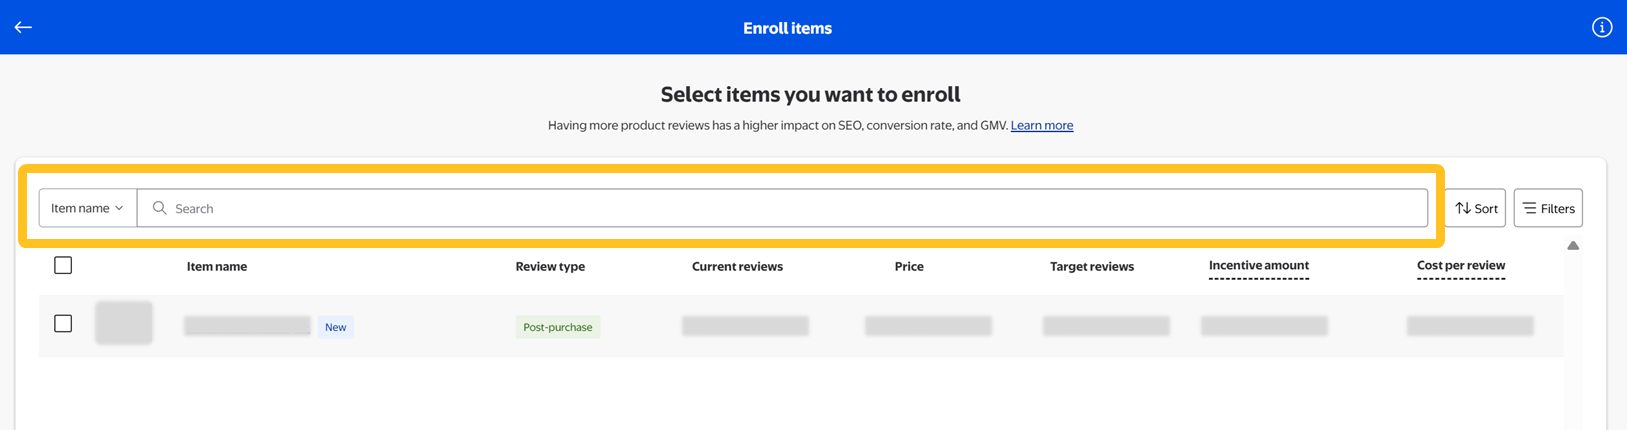The image size is (1627, 430).
Task: Click the Review type column header
Action: point(550,266)
